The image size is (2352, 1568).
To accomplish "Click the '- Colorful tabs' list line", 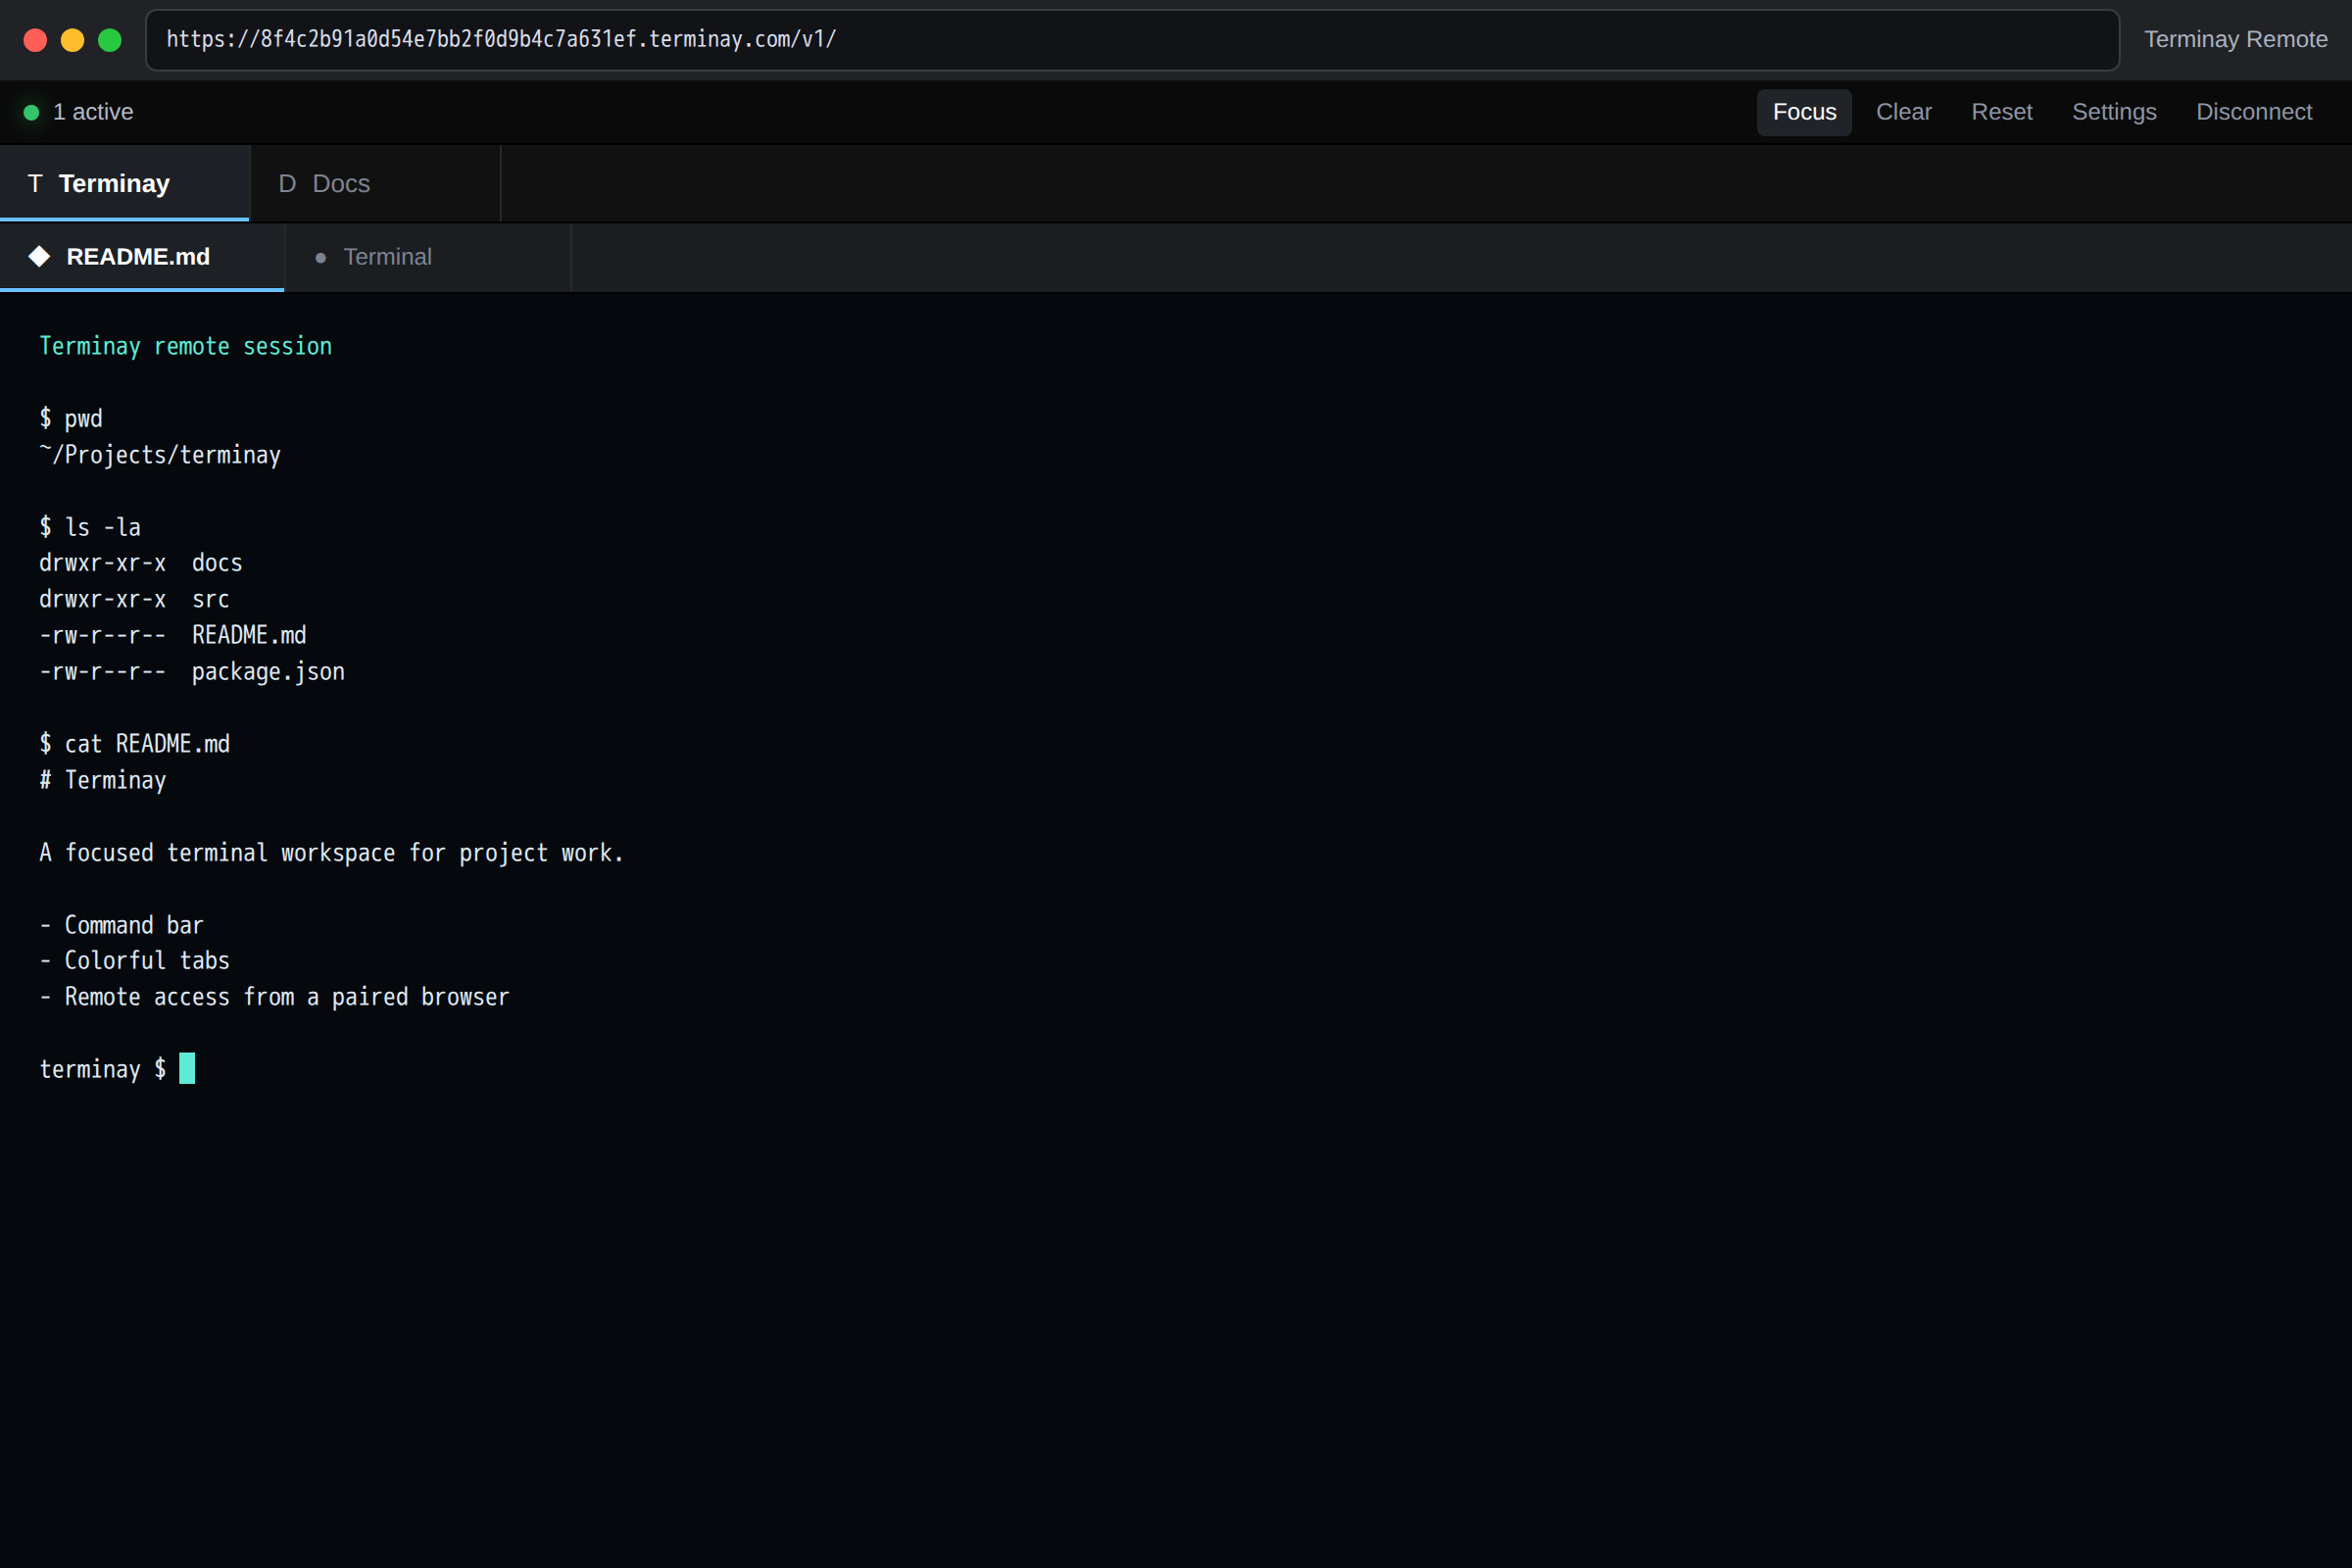I will point(135,961).
